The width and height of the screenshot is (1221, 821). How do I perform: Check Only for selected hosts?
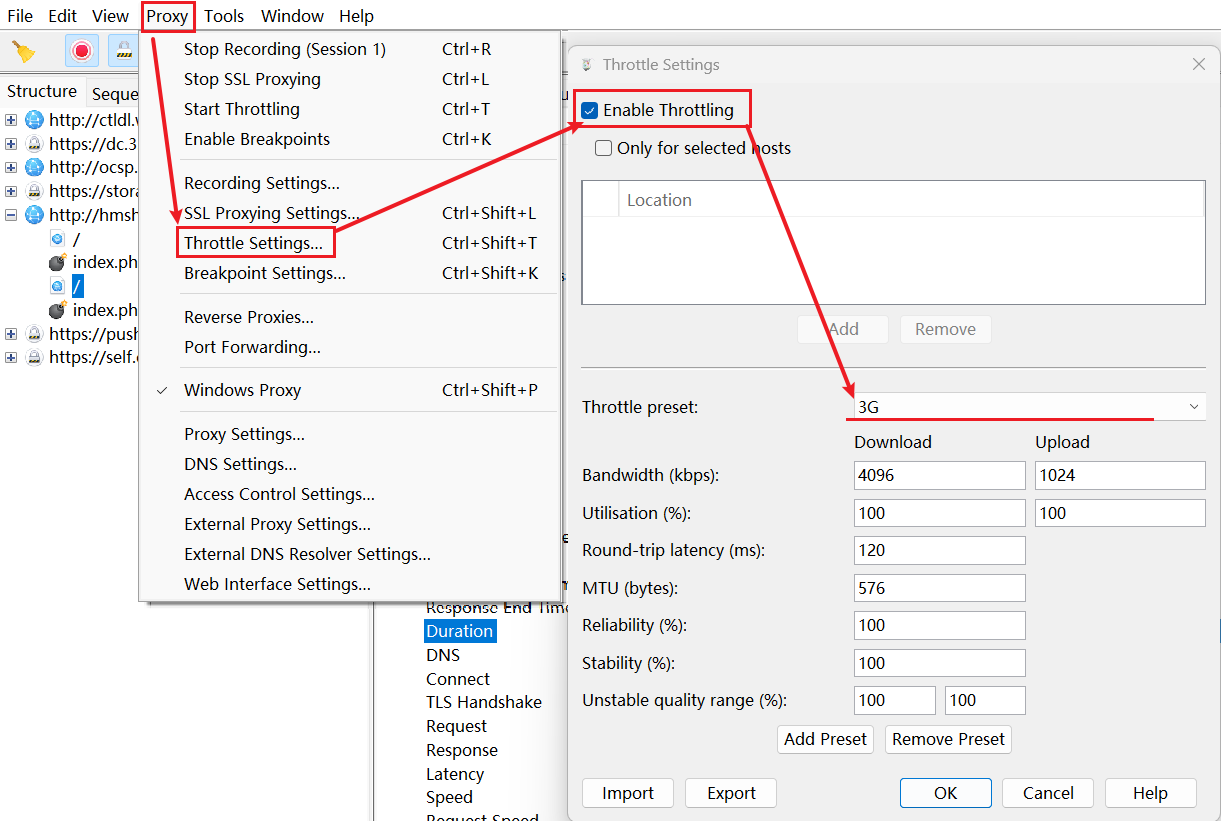click(x=603, y=148)
